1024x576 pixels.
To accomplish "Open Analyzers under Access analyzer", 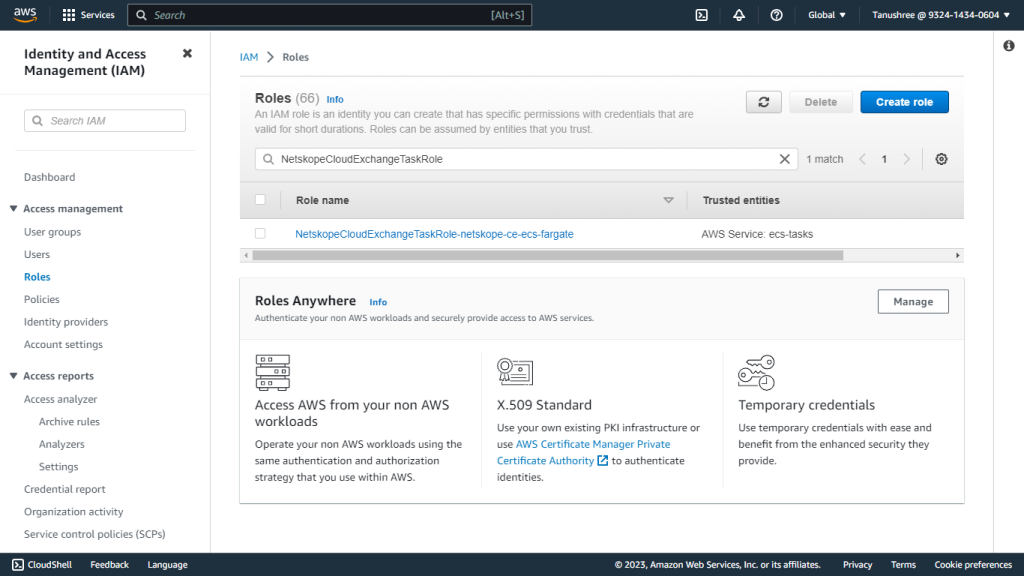I will (x=61, y=444).
